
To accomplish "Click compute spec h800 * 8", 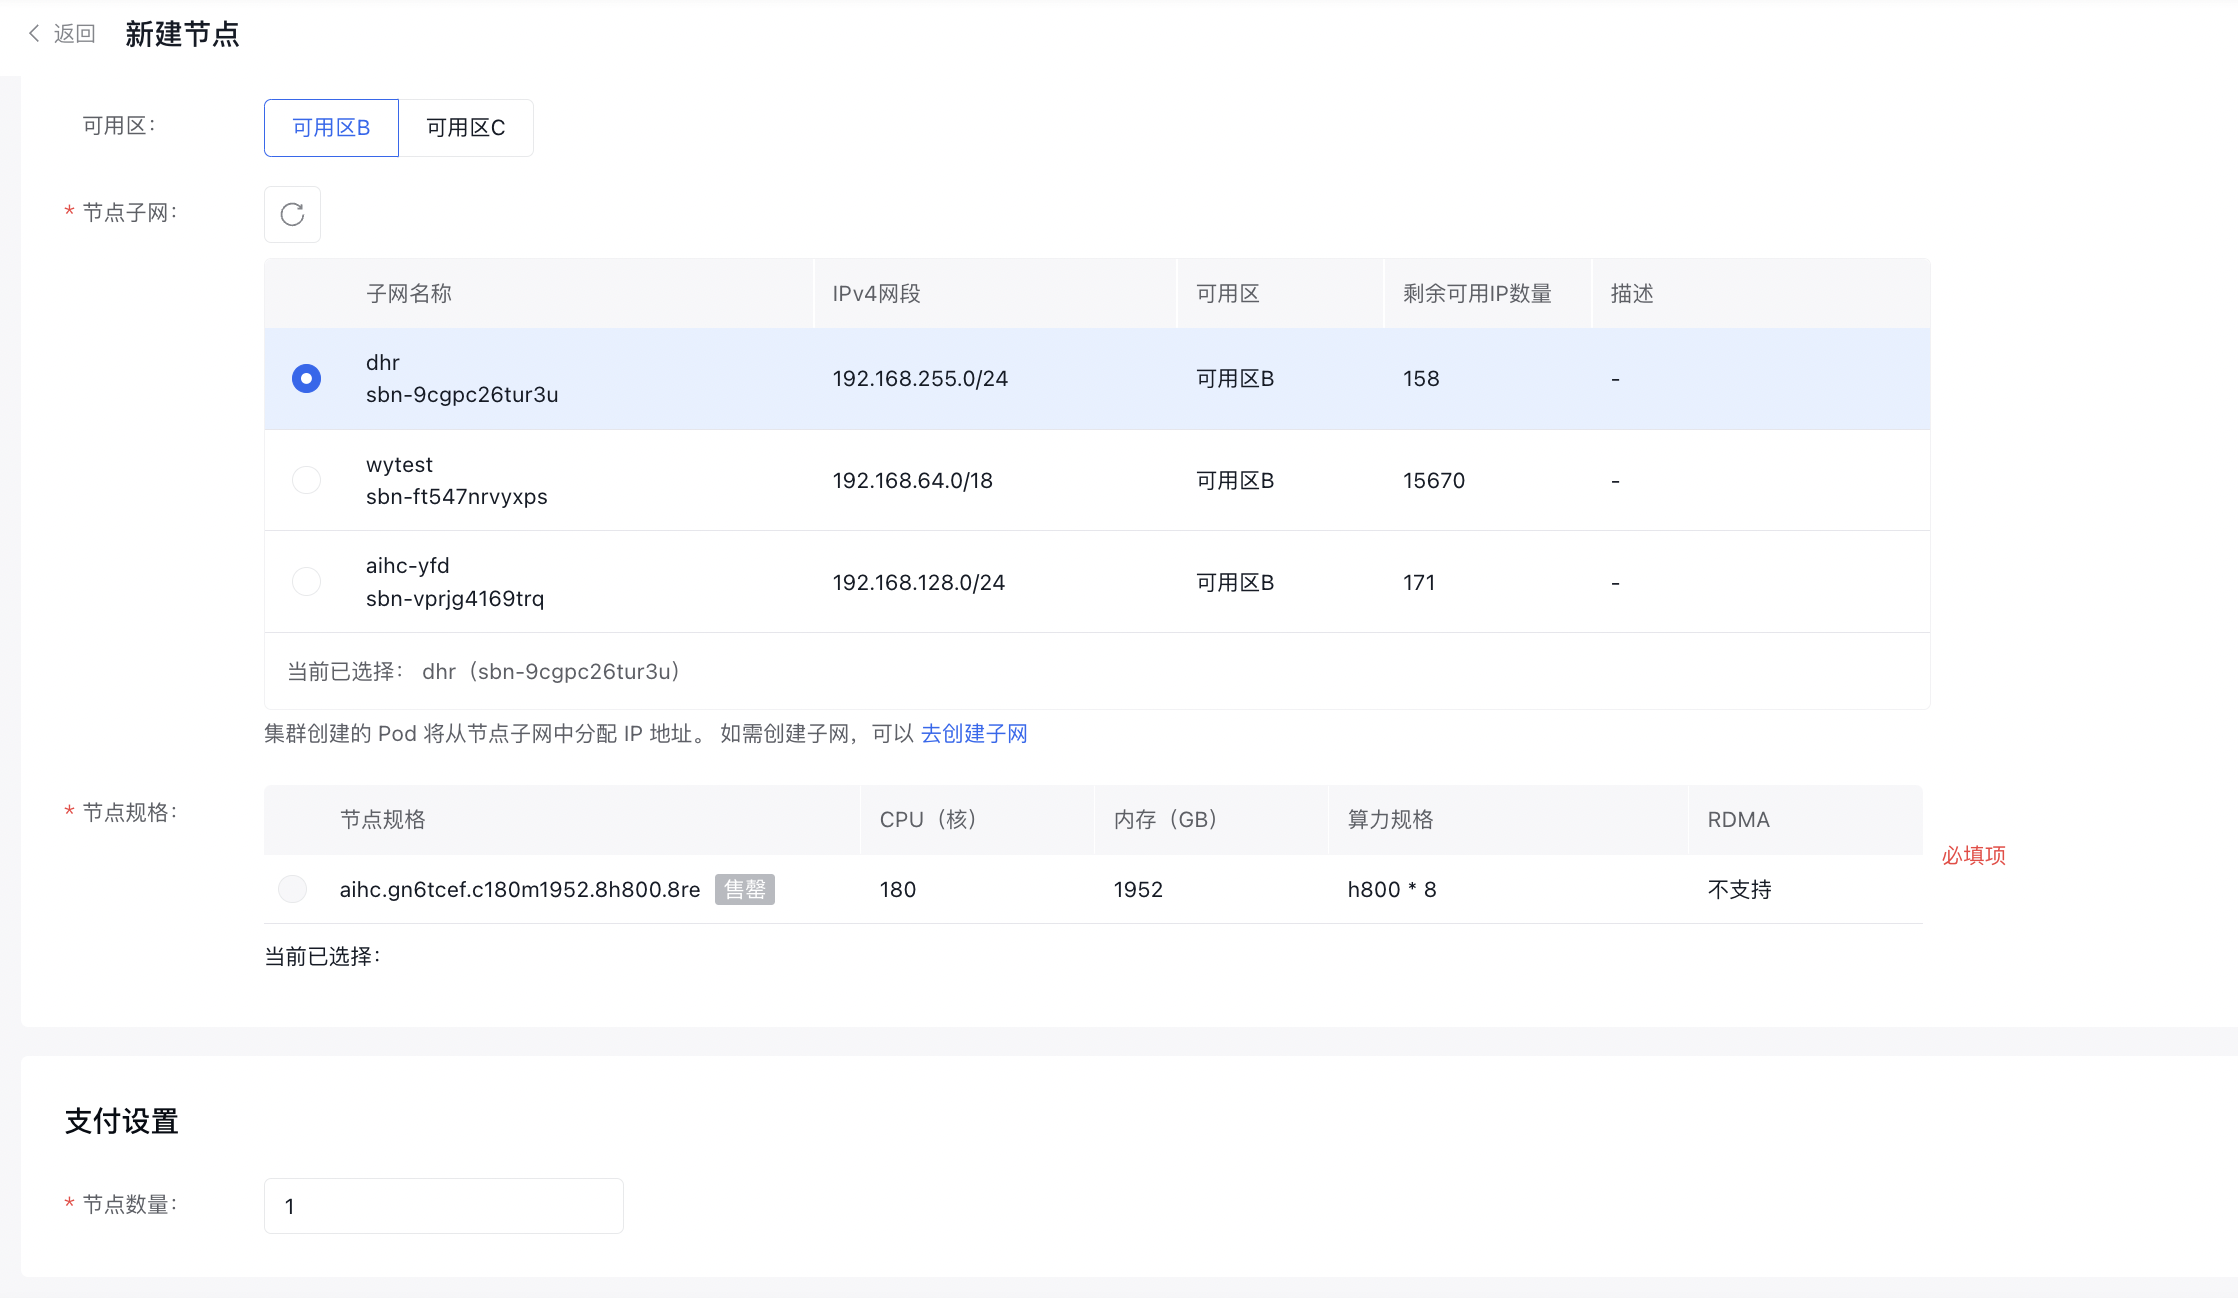I will pyautogui.click(x=1392, y=890).
